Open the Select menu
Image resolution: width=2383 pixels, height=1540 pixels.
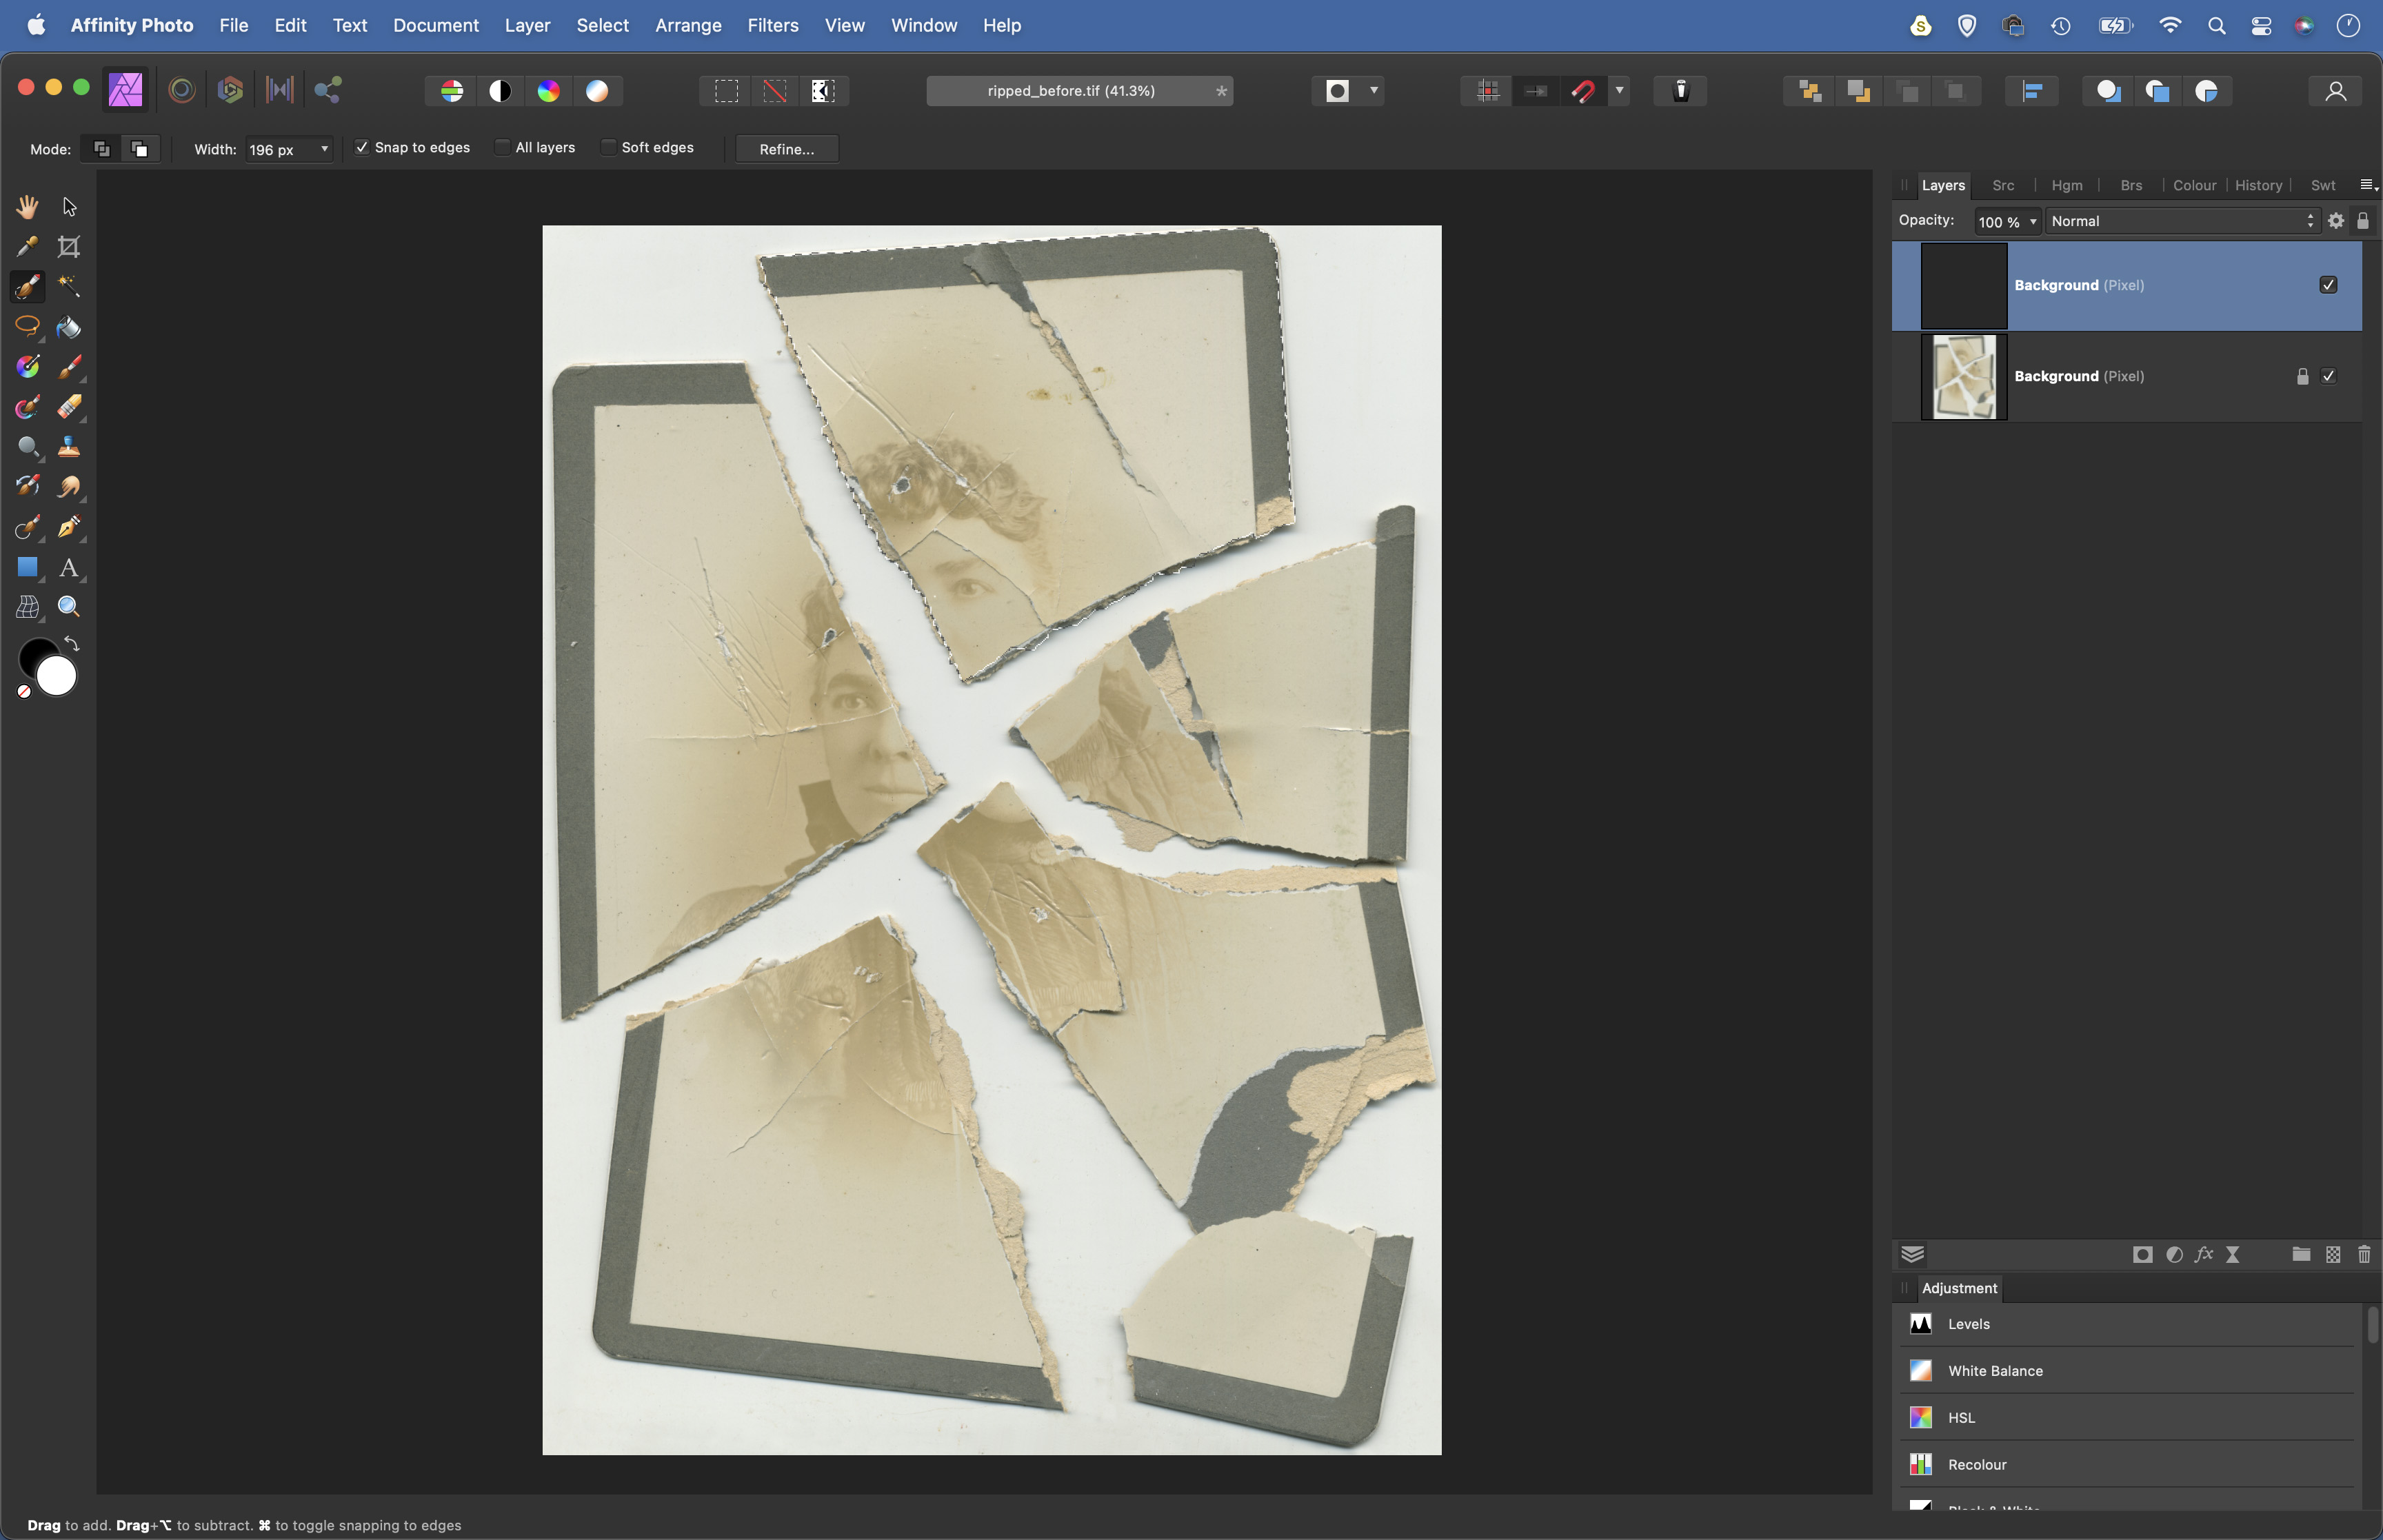[602, 25]
